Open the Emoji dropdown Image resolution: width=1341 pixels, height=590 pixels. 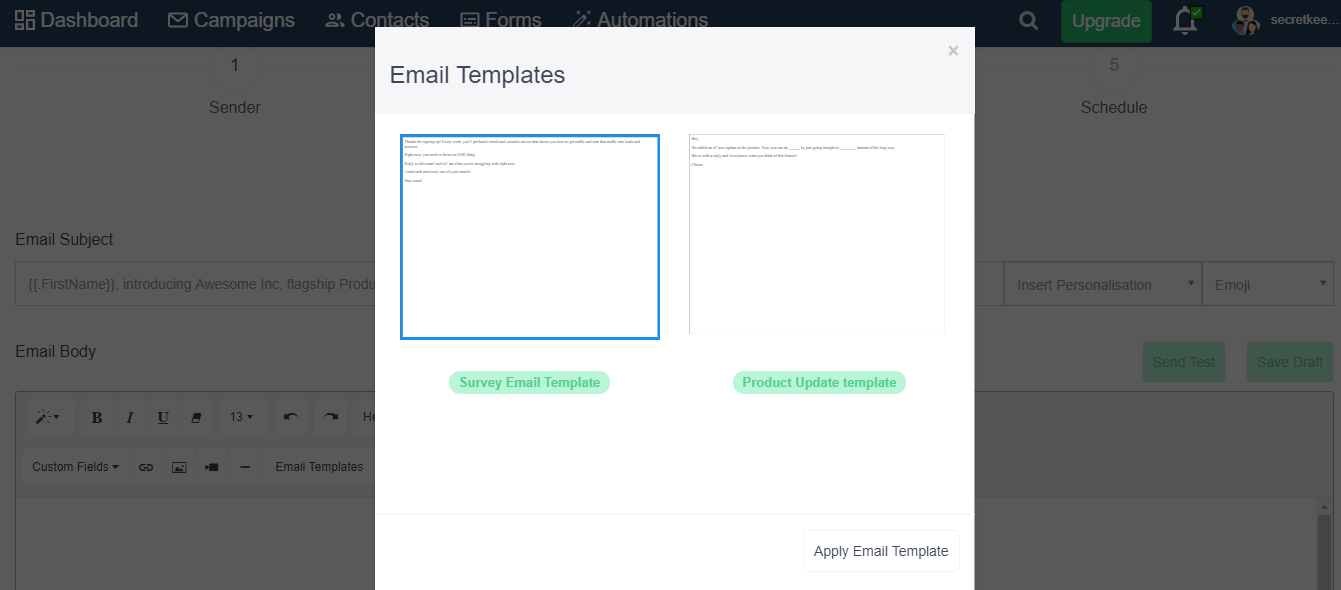pos(1270,285)
